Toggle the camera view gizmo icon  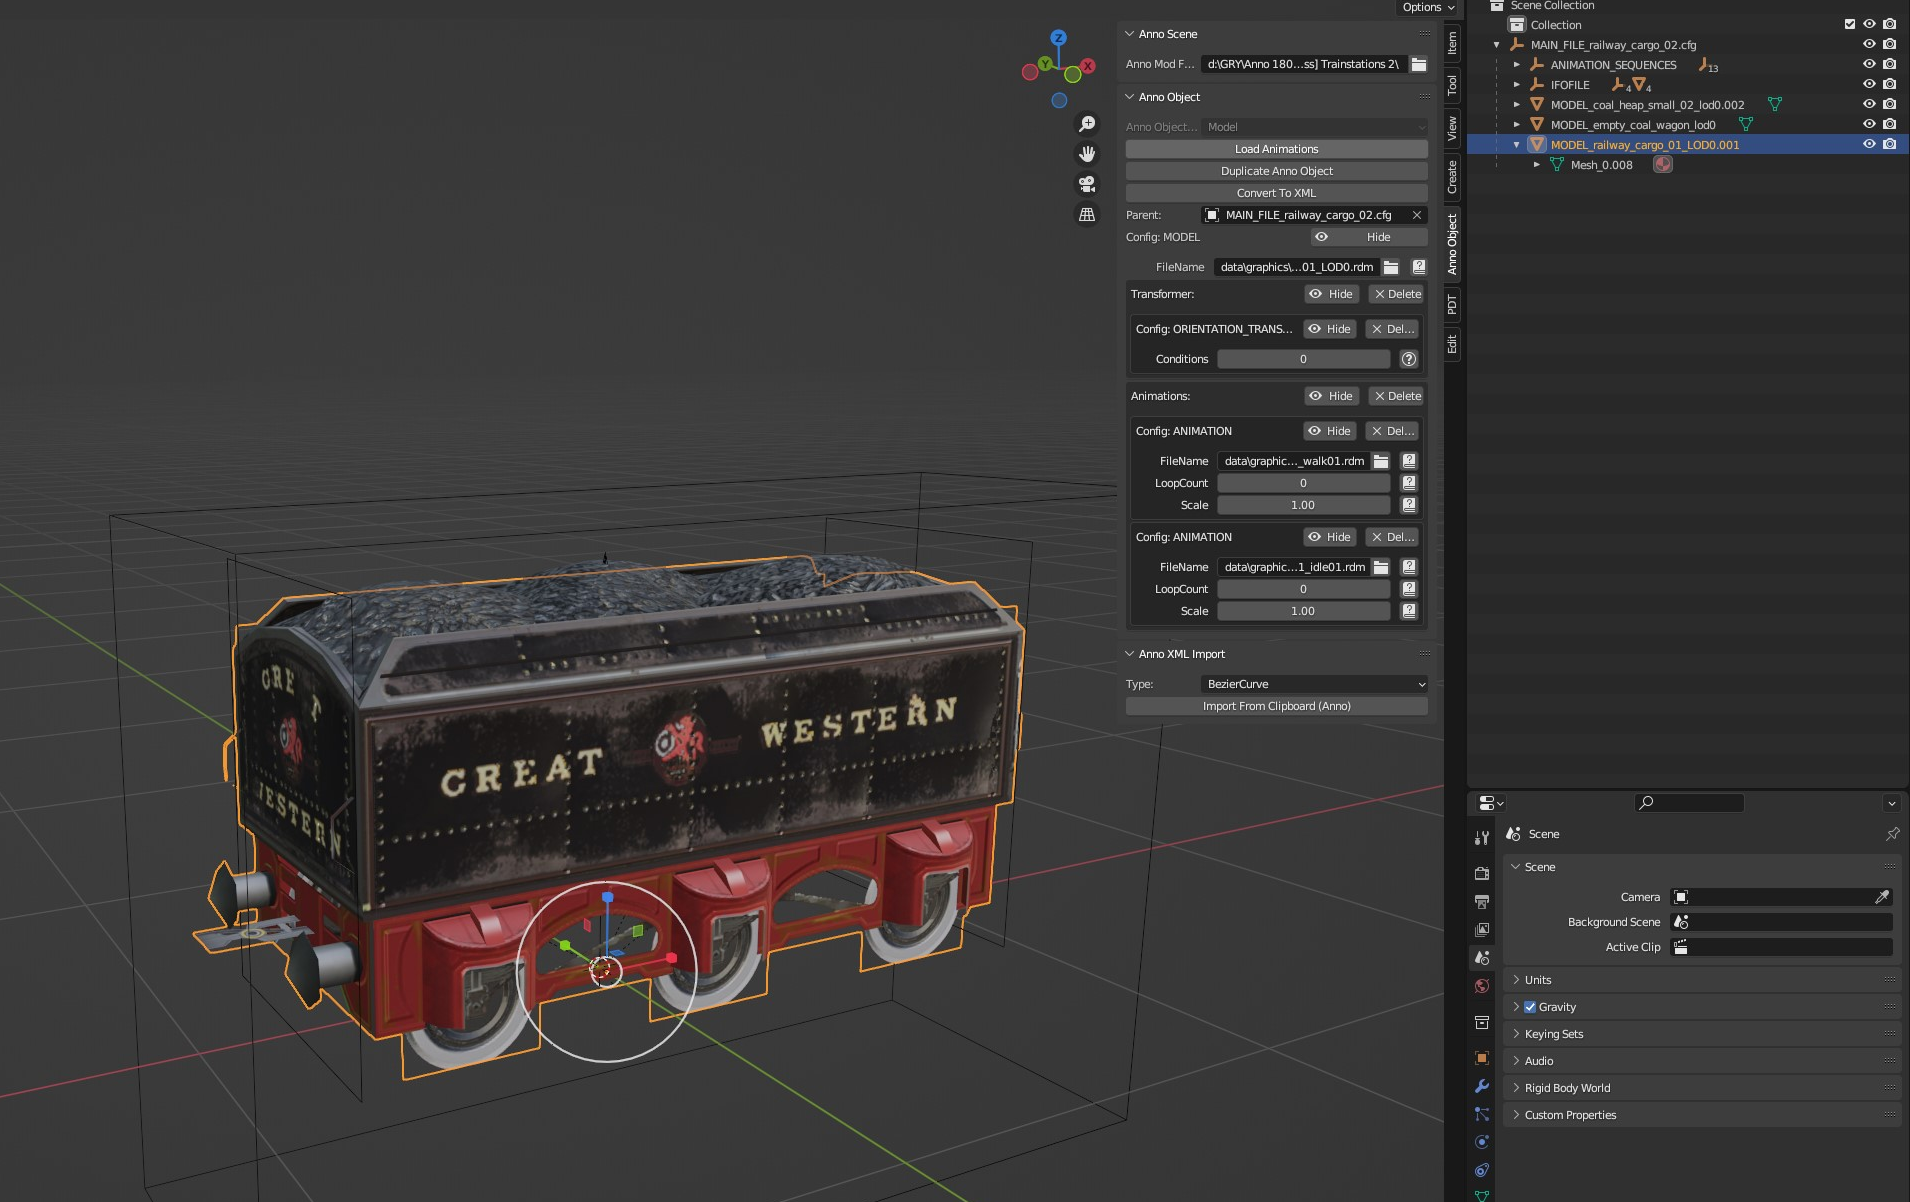tap(1087, 184)
